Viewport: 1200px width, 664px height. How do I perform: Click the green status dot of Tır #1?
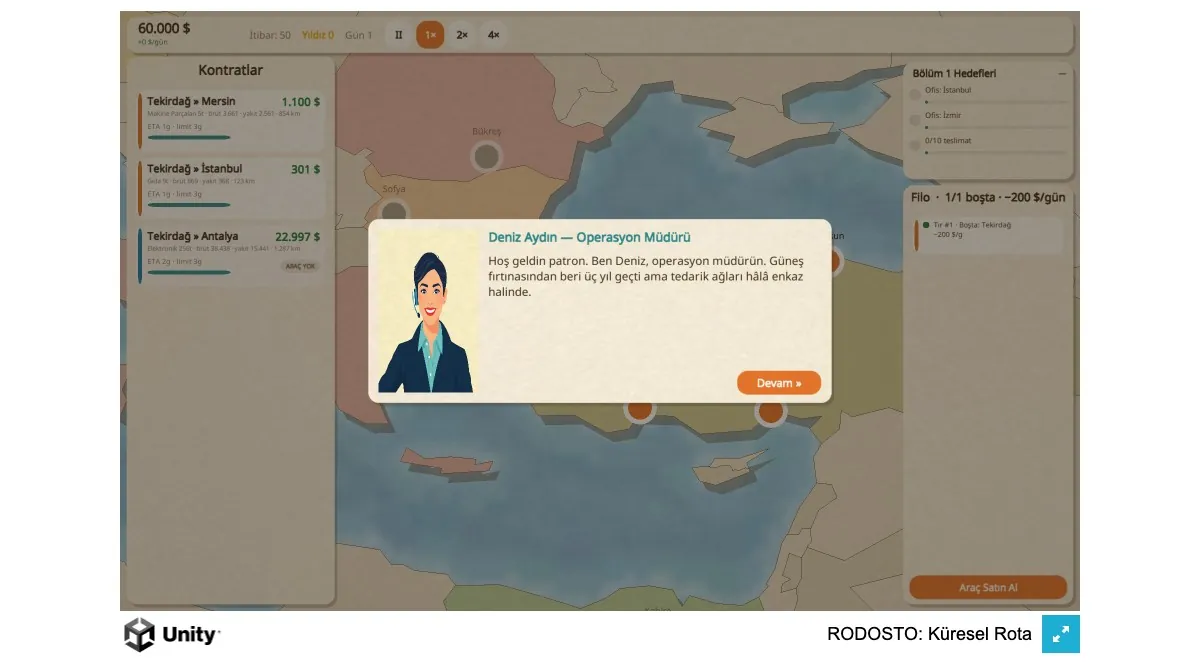click(x=926, y=225)
